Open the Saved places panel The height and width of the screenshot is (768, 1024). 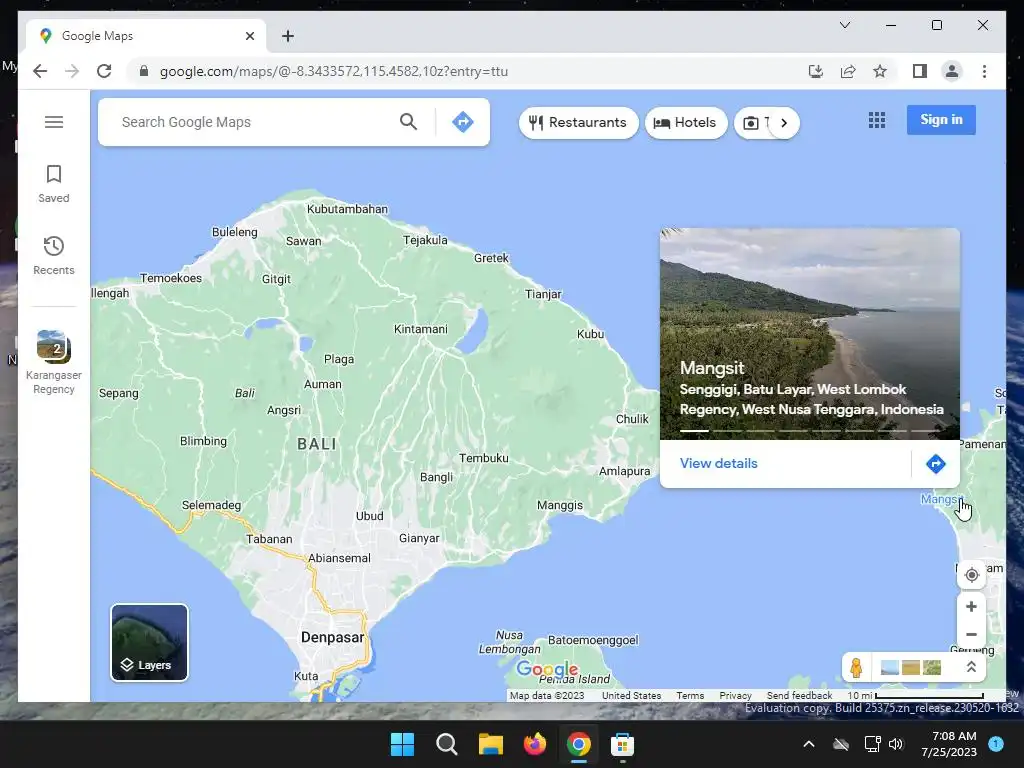point(54,184)
